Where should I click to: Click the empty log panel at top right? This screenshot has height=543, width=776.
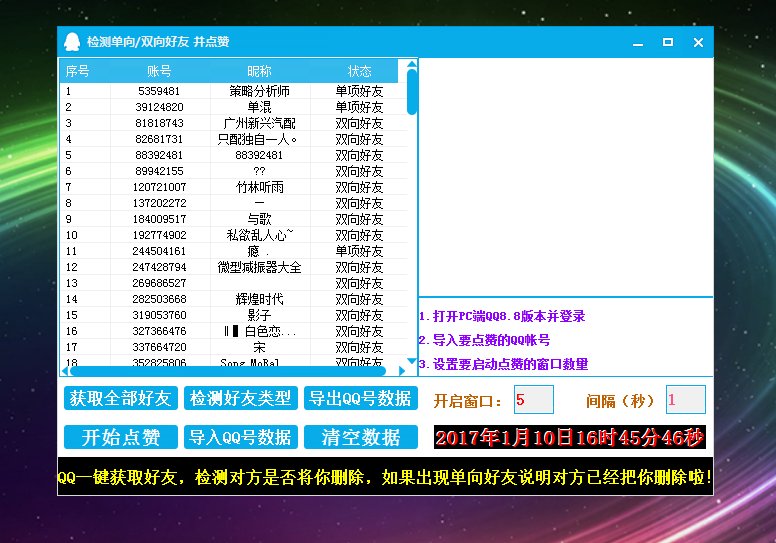pos(566,177)
